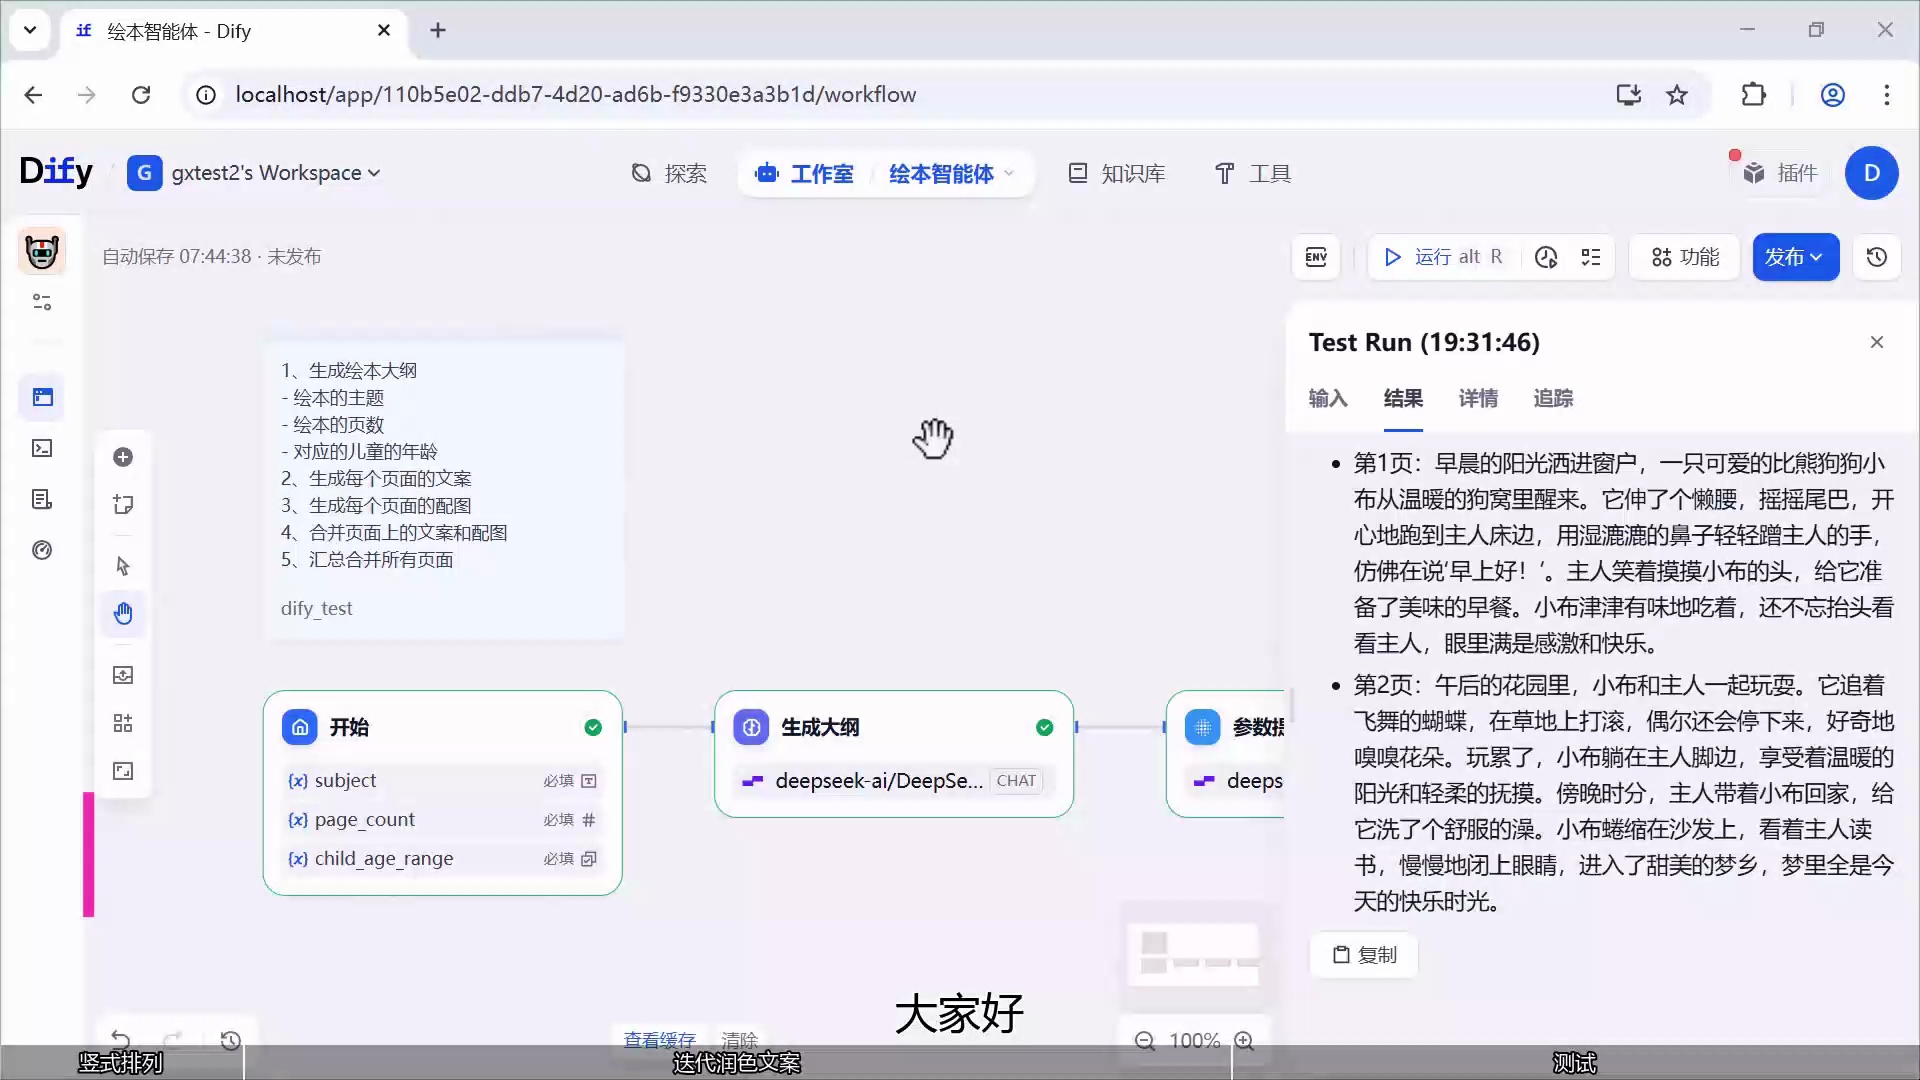Open the monitoring gauge sidebar icon
This screenshot has width=1920, height=1080.
pyautogui.click(x=42, y=550)
